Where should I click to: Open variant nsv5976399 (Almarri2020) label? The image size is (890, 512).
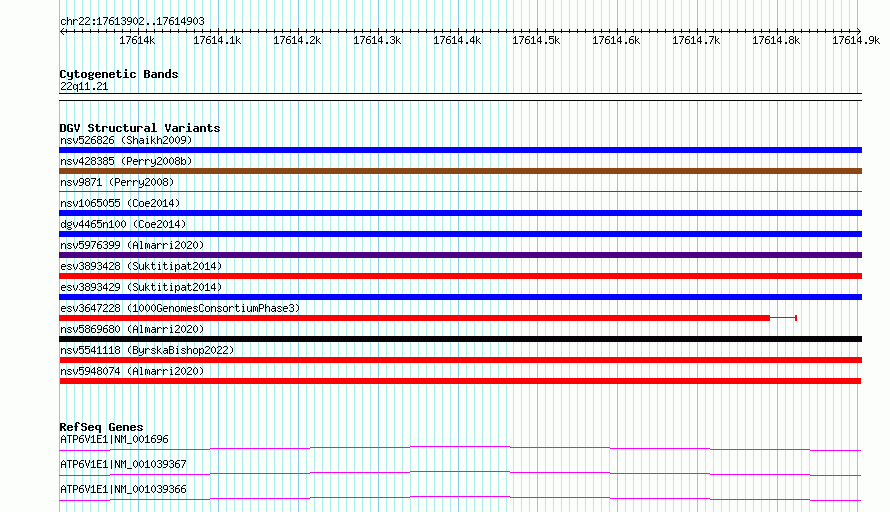coord(132,245)
